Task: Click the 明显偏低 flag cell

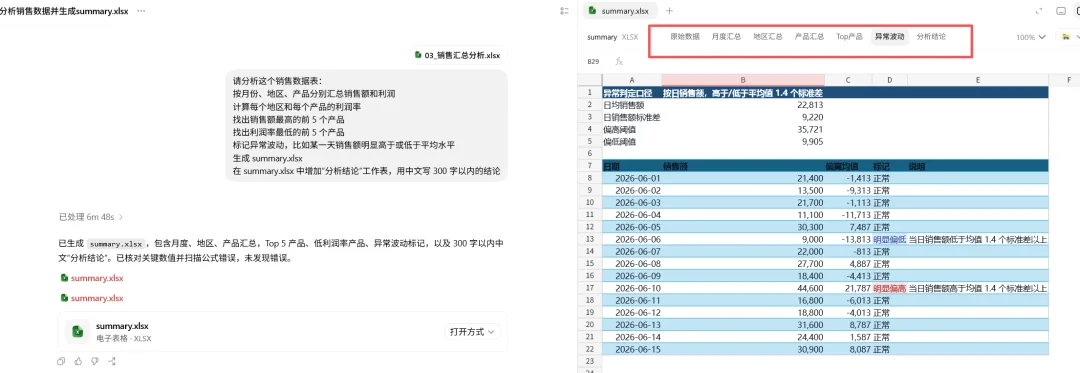Action: (x=889, y=239)
